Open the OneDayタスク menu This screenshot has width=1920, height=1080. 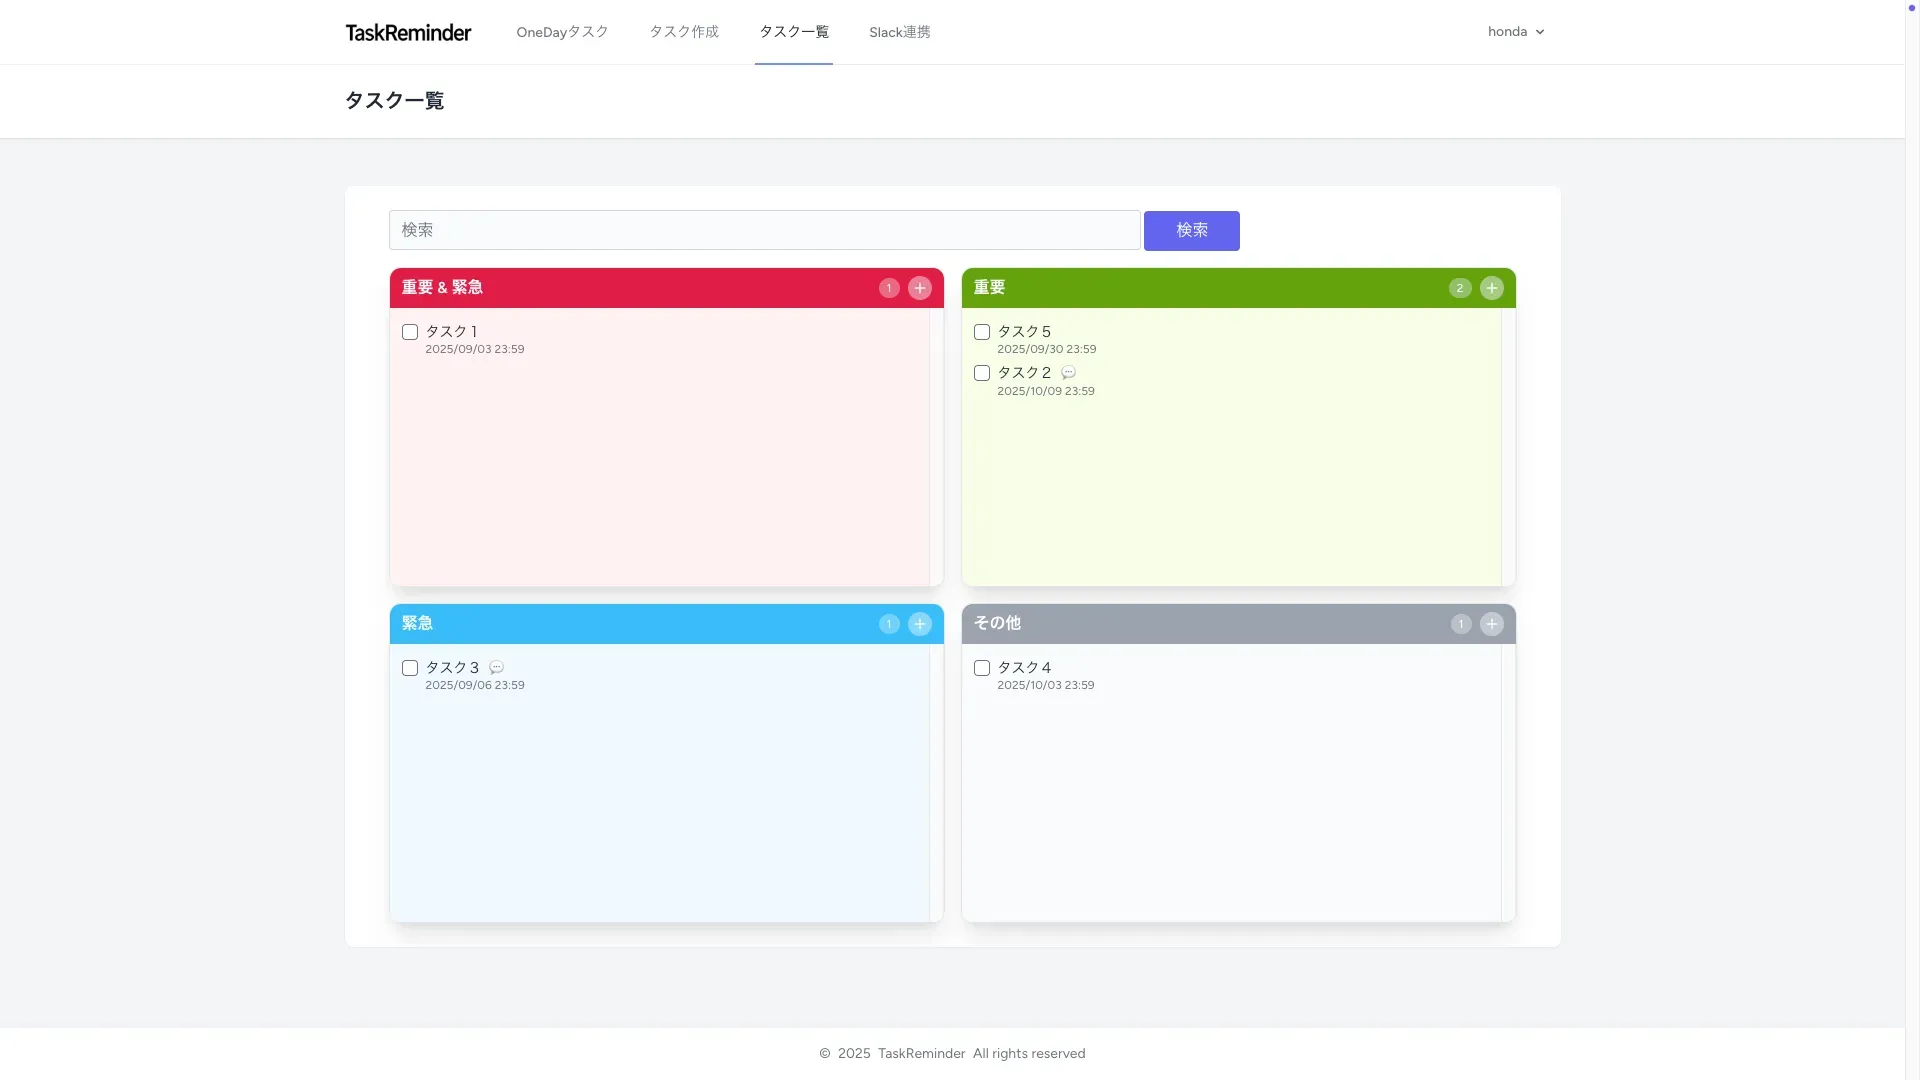[562, 32]
